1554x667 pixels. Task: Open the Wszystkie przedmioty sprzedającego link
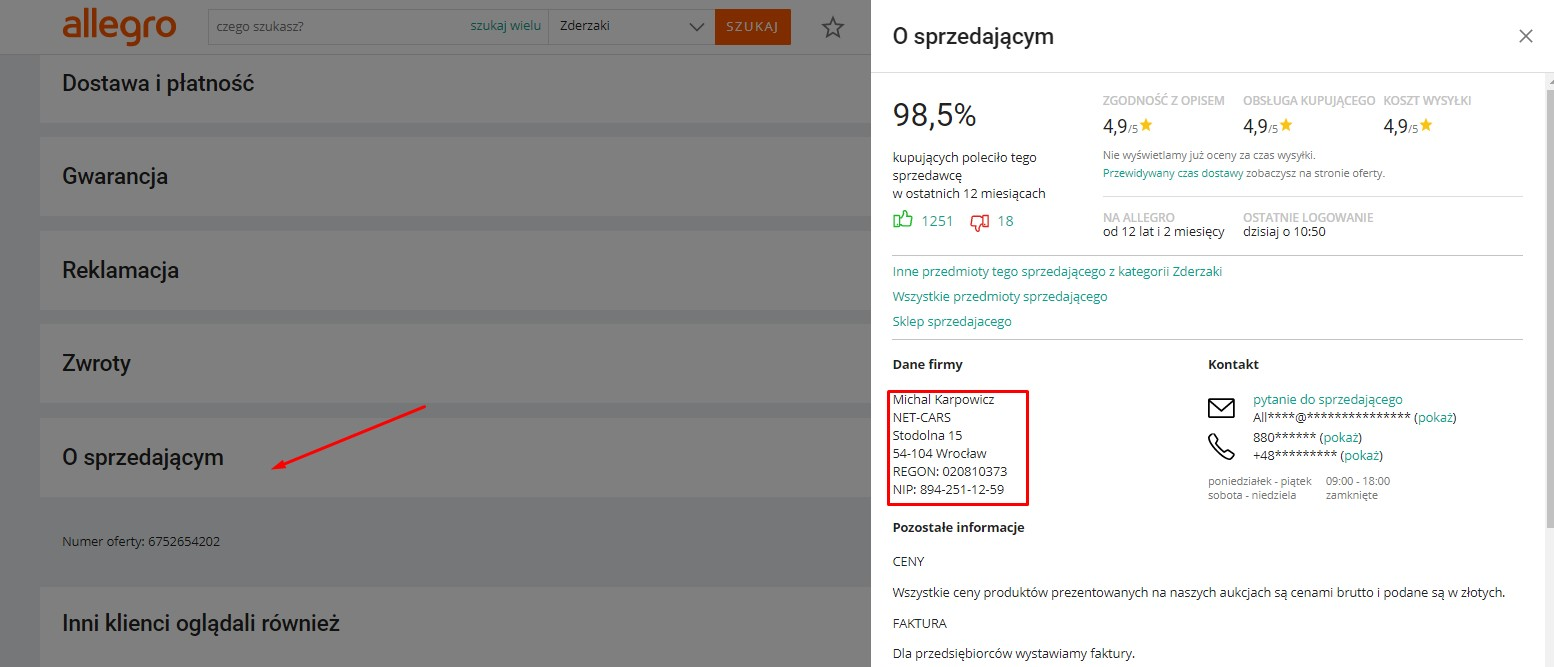point(999,296)
